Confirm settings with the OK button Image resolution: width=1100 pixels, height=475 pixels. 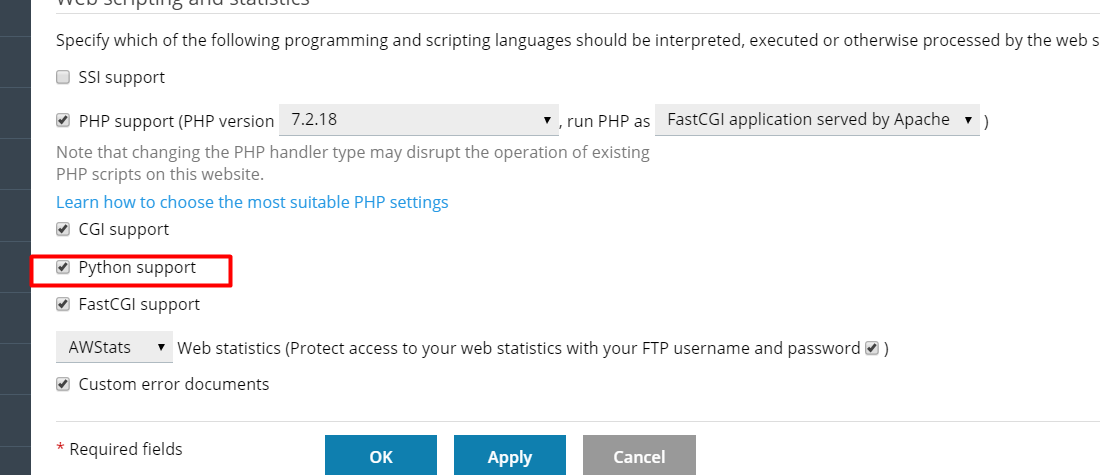coord(381,456)
